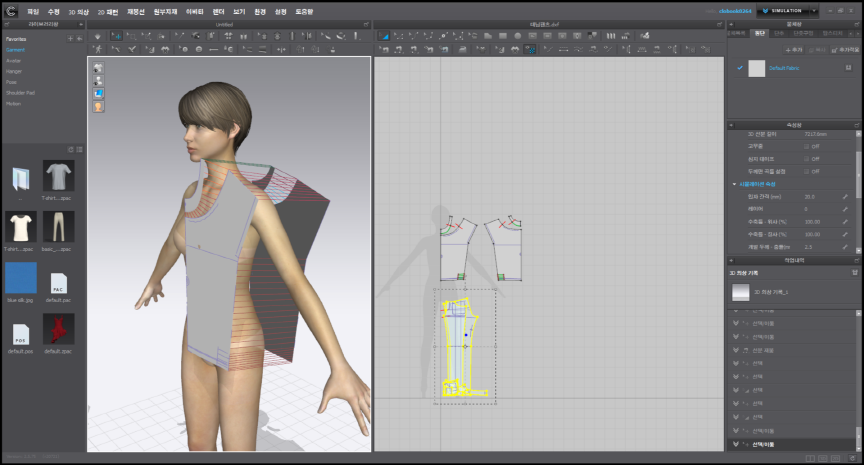This screenshot has height=465, width=864.
Task: Toggle the 심지 테이프 Off checkbox
Action: pyautogui.click(x=806, y=159)
